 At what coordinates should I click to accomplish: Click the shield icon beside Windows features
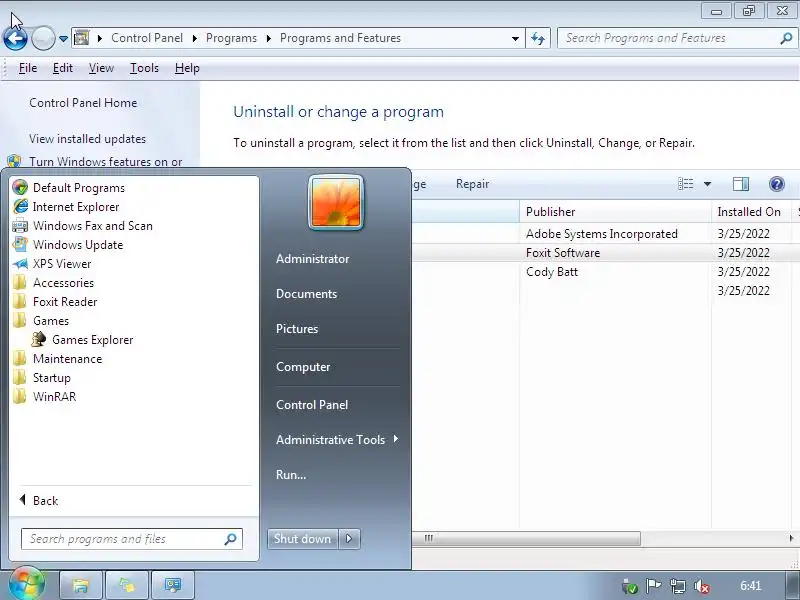pos(14,161)
